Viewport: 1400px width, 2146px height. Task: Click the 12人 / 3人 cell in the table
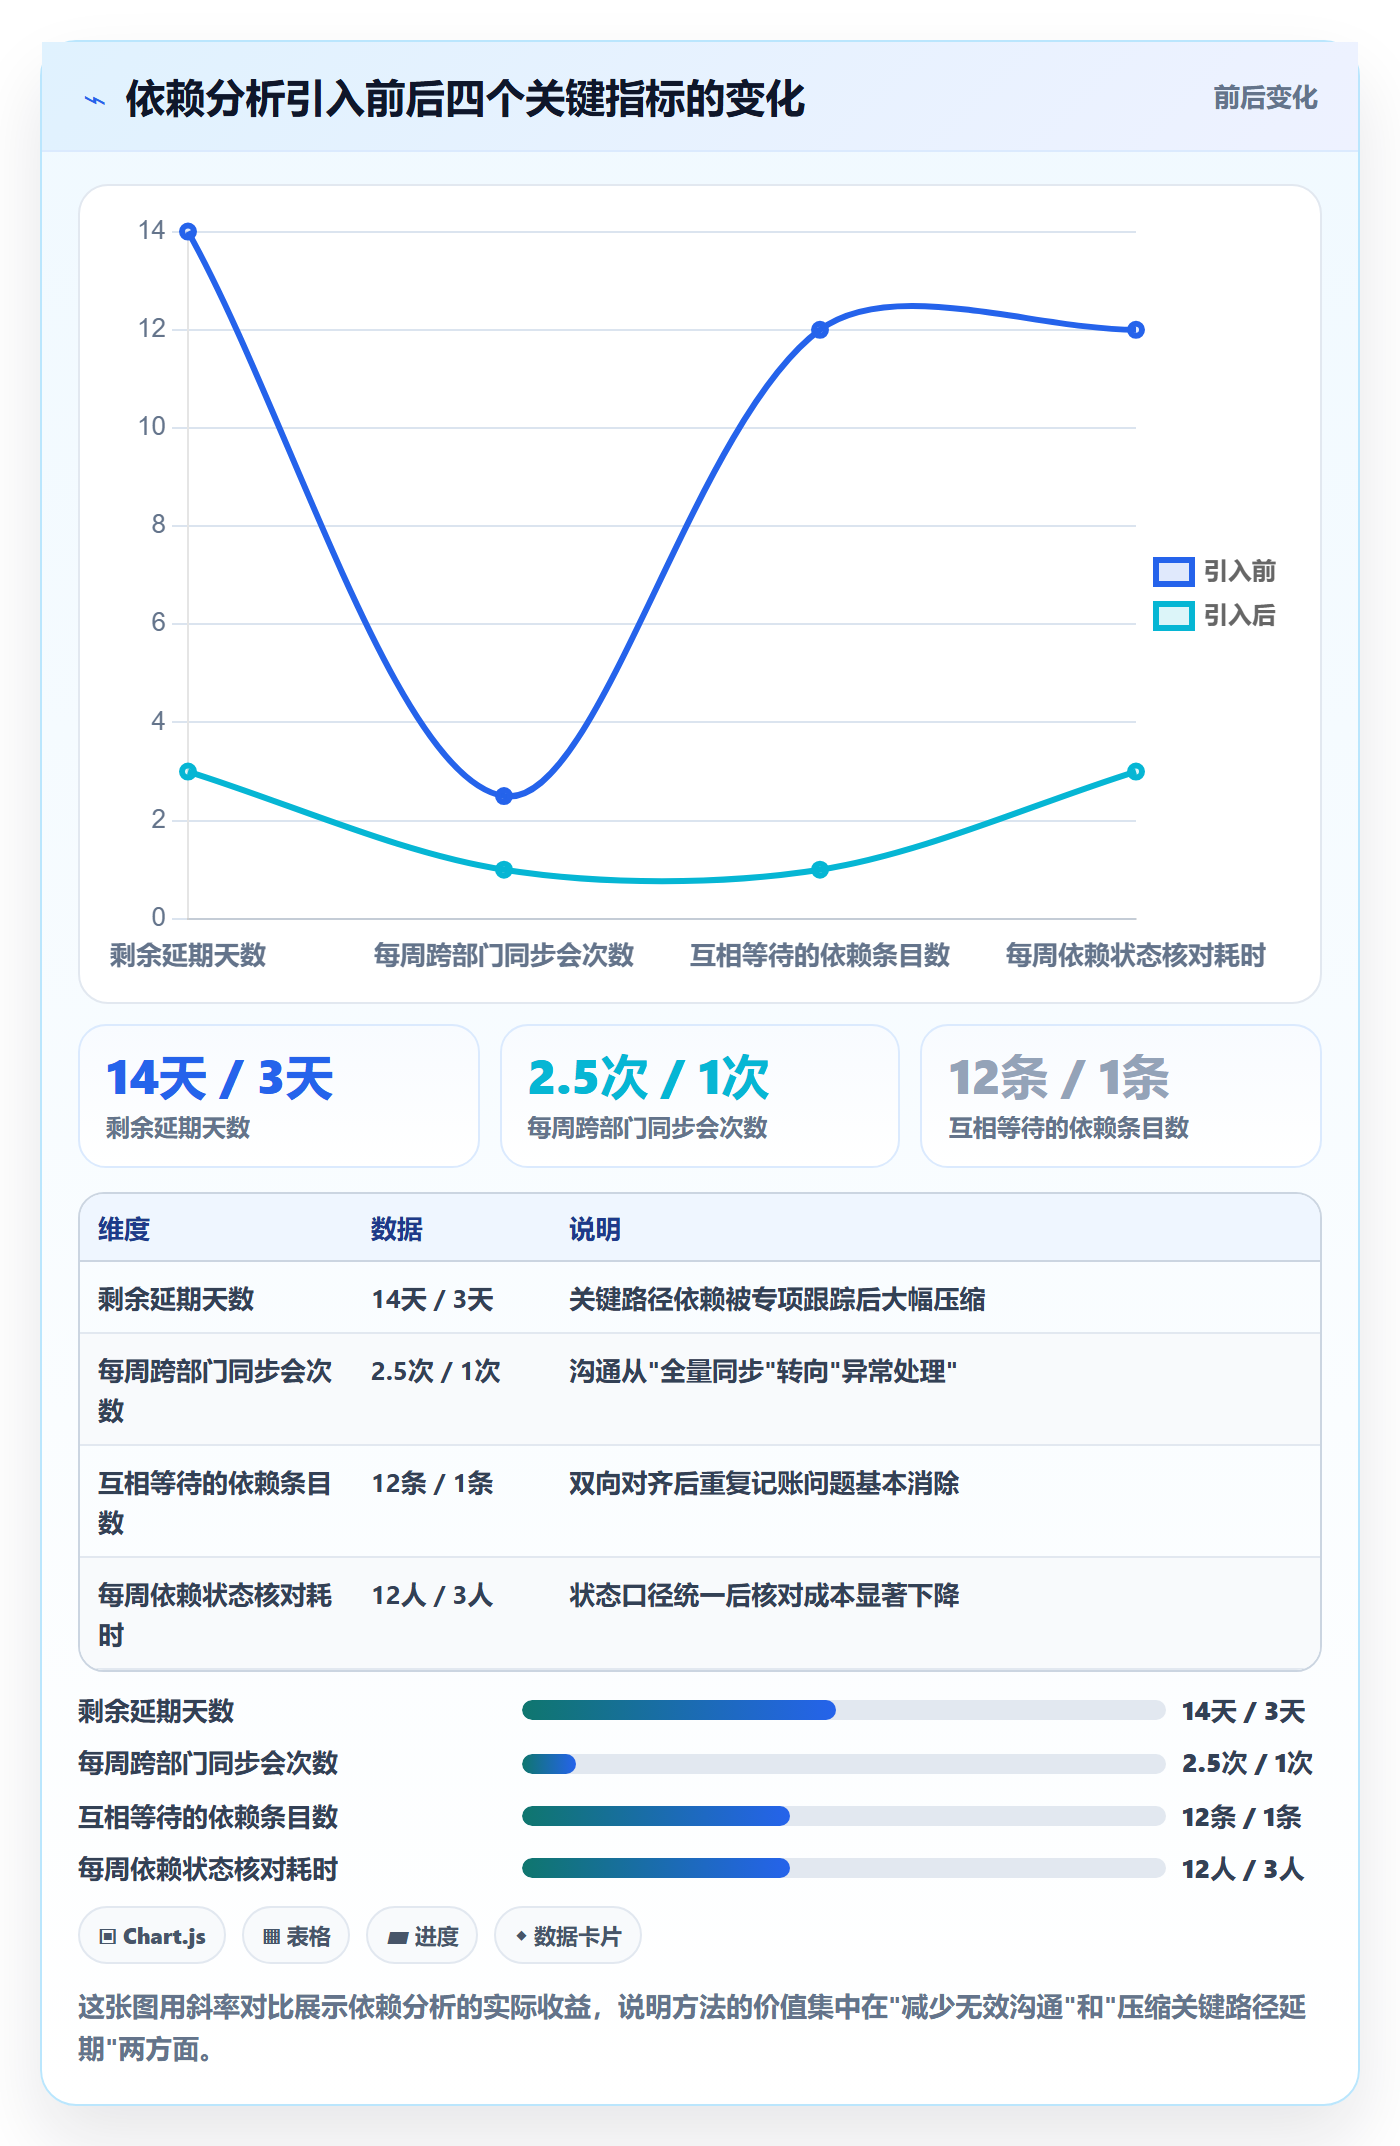tap(433, 1595)
